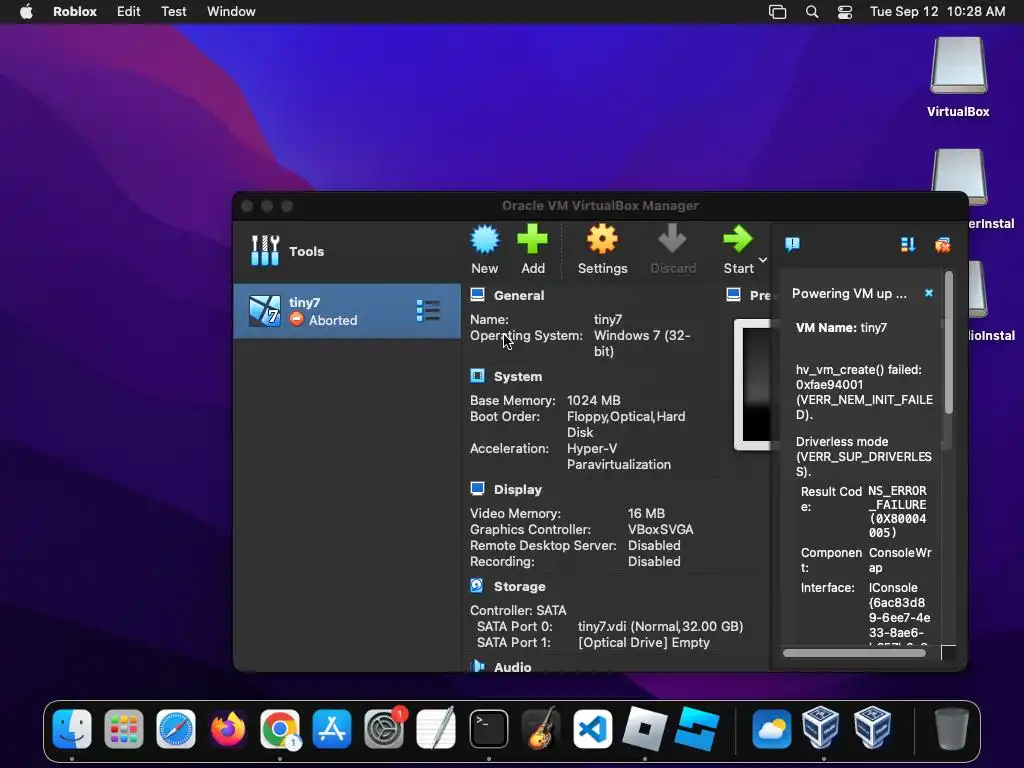Open Control Center from menu bar
The height and width of the screenshot is (768, 1024).
(845, 12)
